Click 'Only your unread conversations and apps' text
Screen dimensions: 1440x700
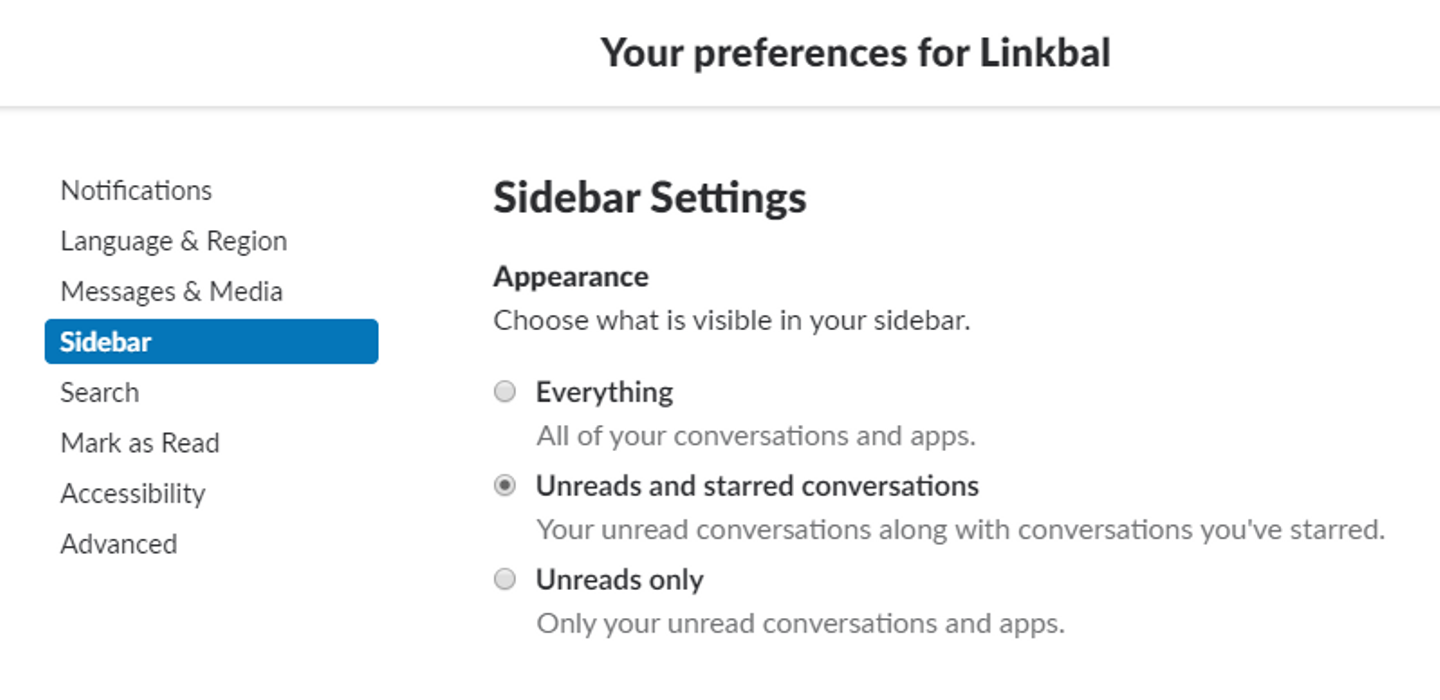(800, 624)
